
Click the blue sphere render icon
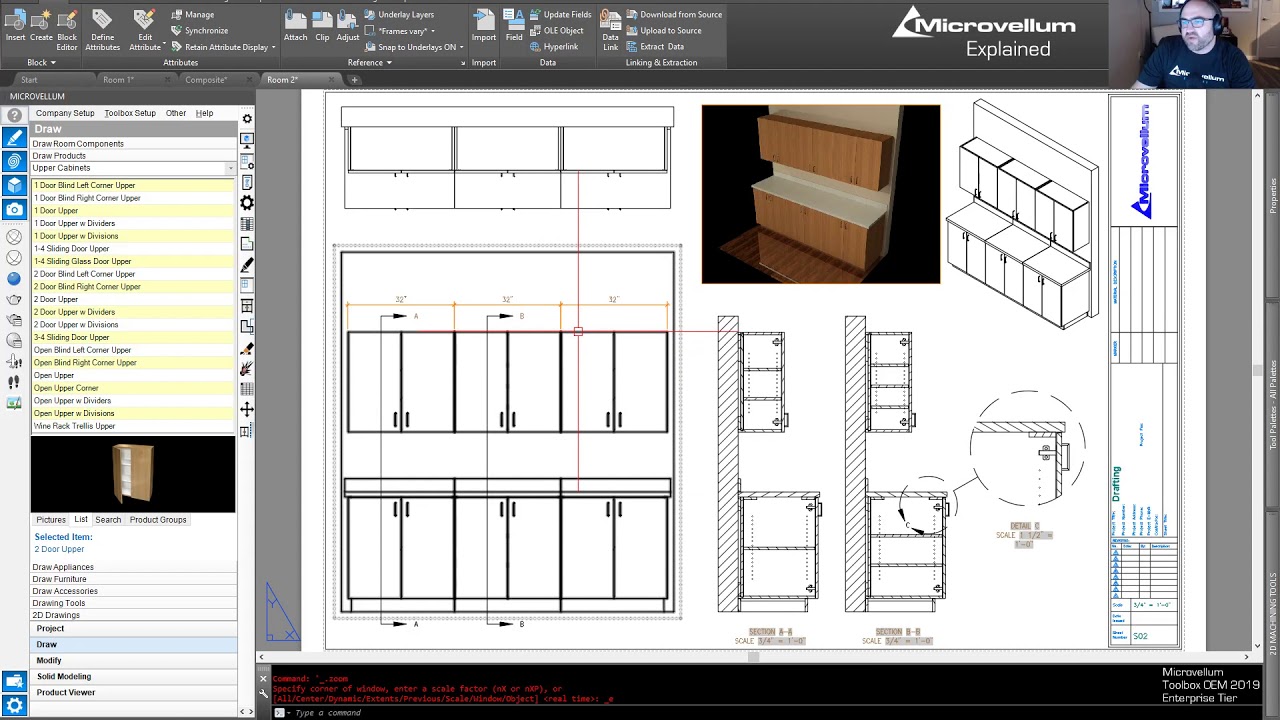[14, 279]
